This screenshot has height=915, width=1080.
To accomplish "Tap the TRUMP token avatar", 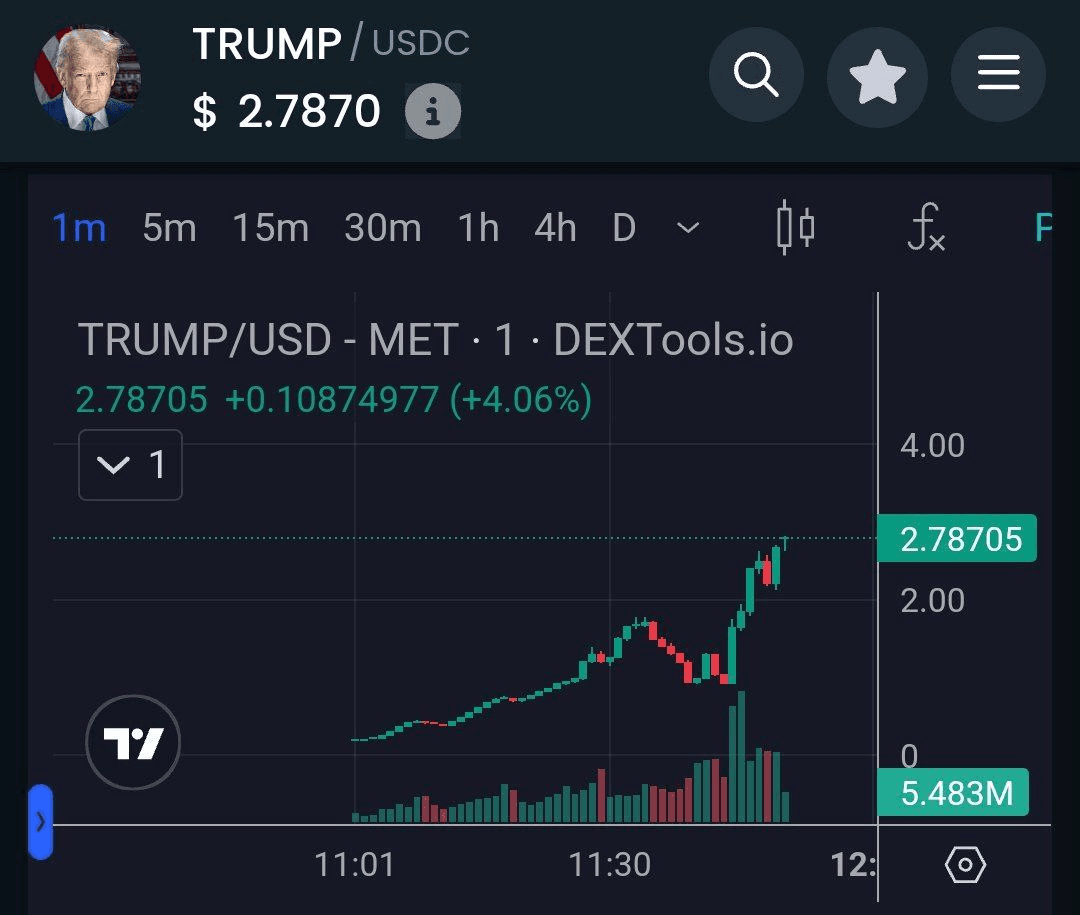I will pyautogui.click(x=87, y=78).
